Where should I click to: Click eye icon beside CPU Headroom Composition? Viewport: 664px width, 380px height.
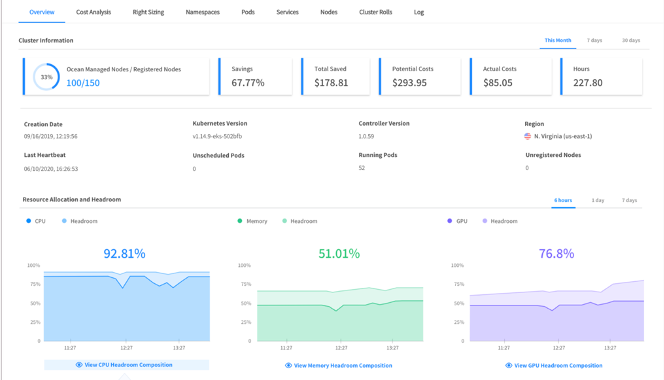(x=79, y=365)
